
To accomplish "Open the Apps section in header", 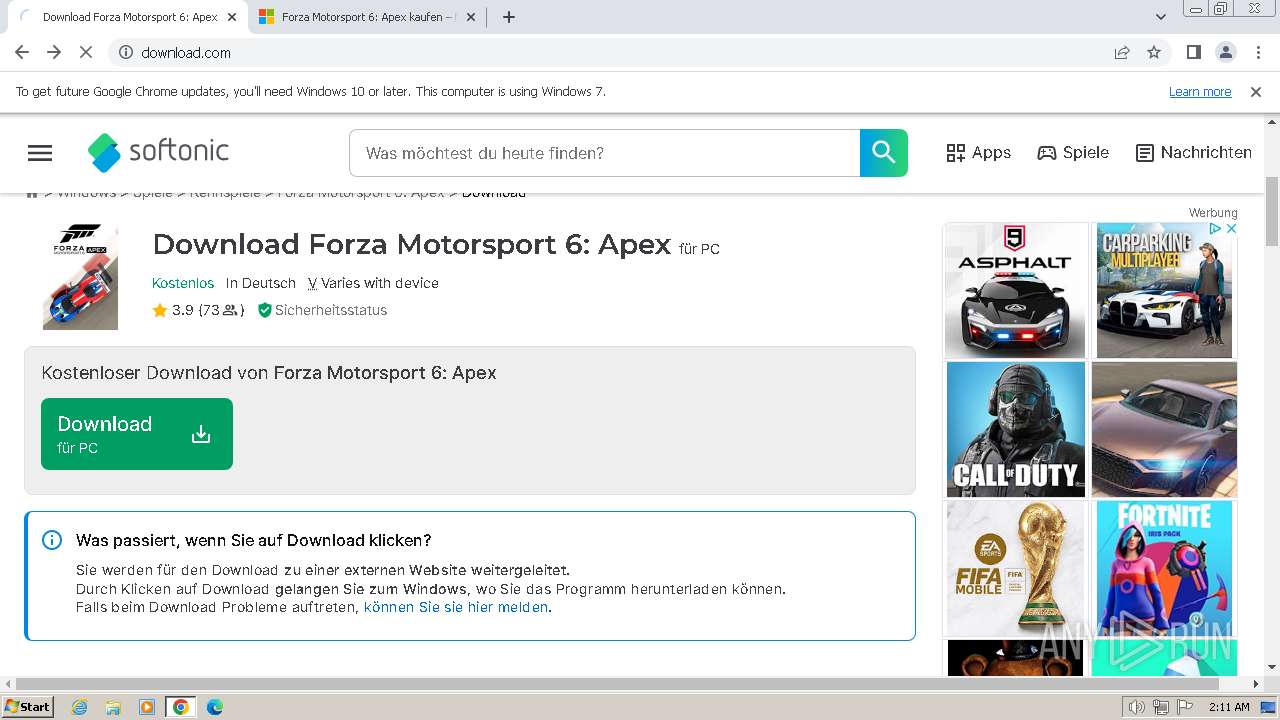I will [x=979, y=153].
